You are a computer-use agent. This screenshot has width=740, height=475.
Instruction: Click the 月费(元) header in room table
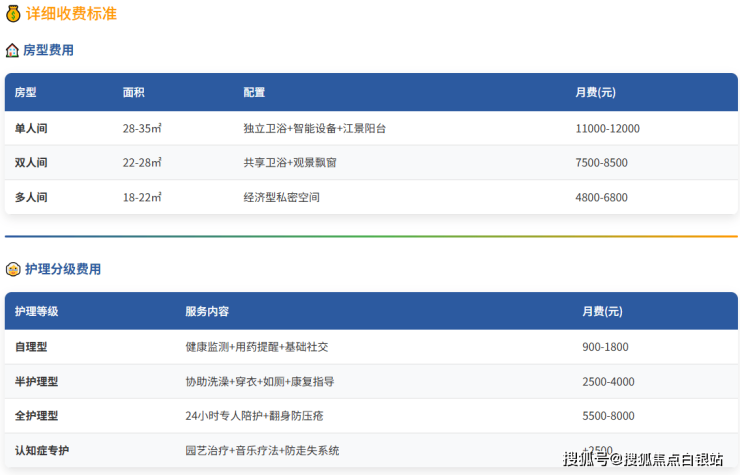[595, 92]
